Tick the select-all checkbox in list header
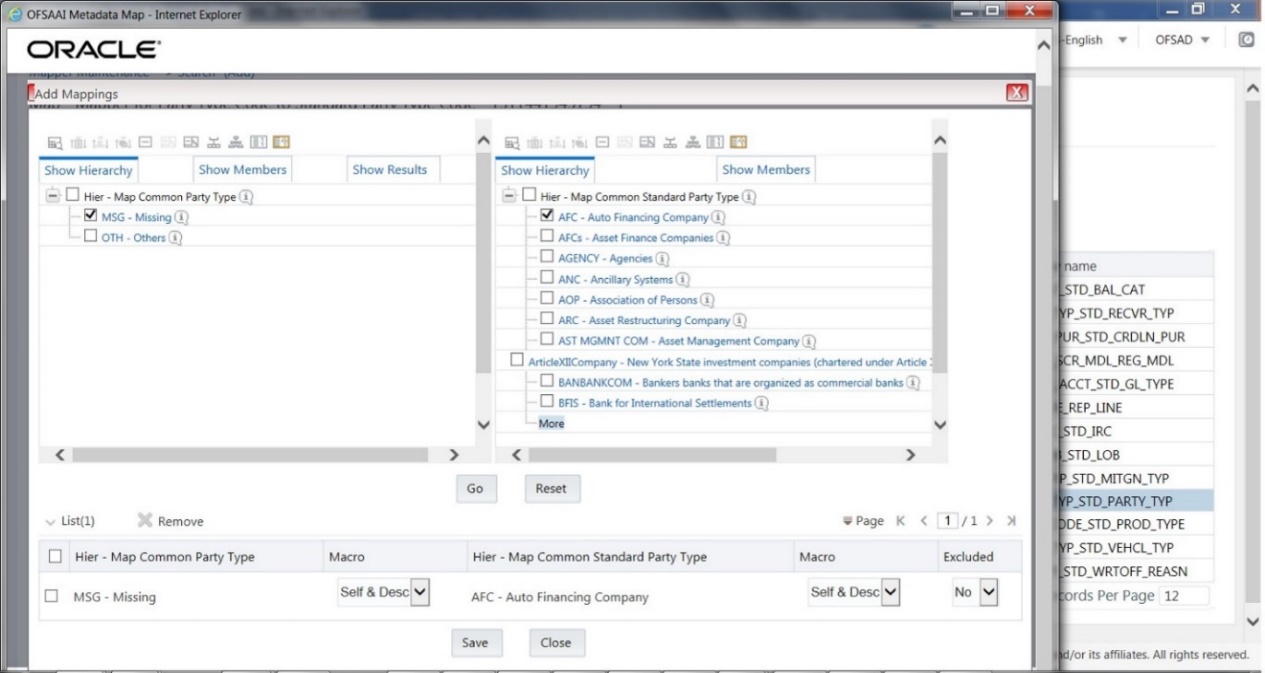1265x673 pixels. 56,557
